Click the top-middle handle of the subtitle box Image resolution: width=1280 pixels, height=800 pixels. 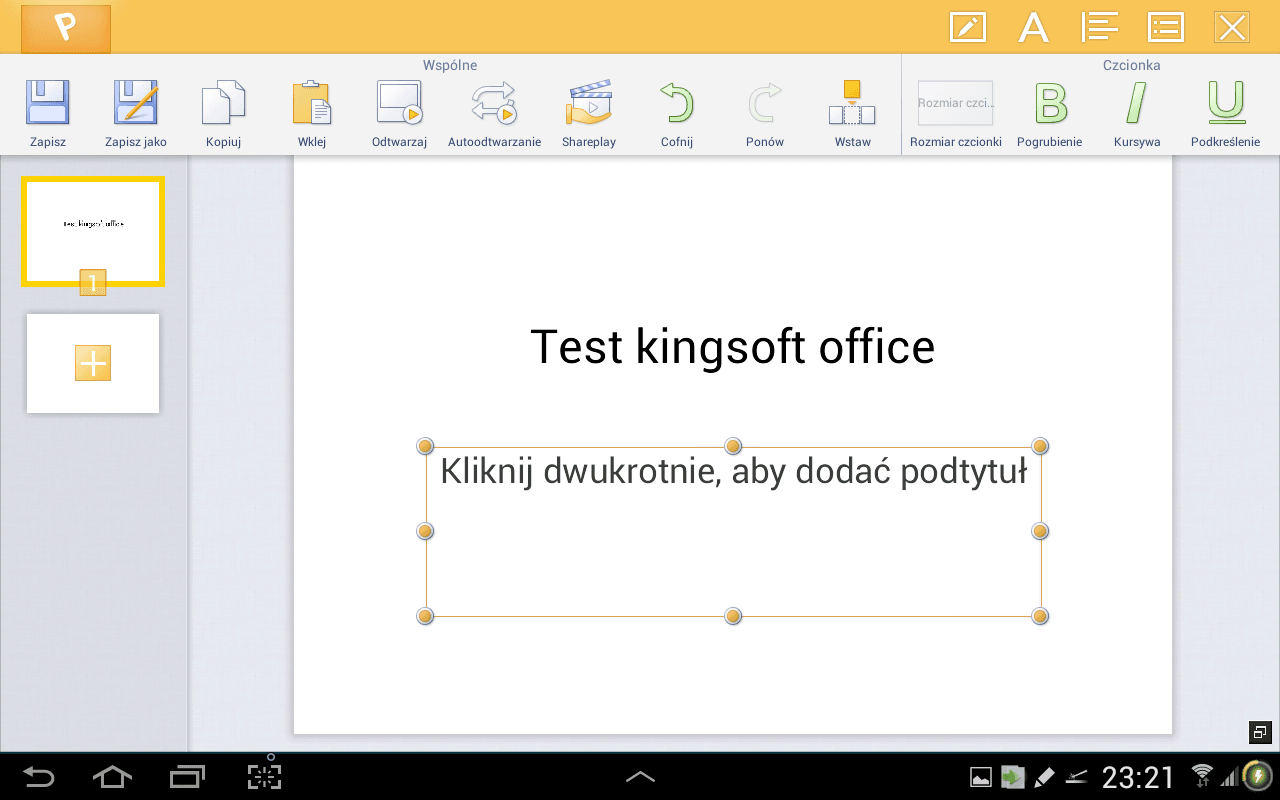pyautogui.click(x=733, y=446)
